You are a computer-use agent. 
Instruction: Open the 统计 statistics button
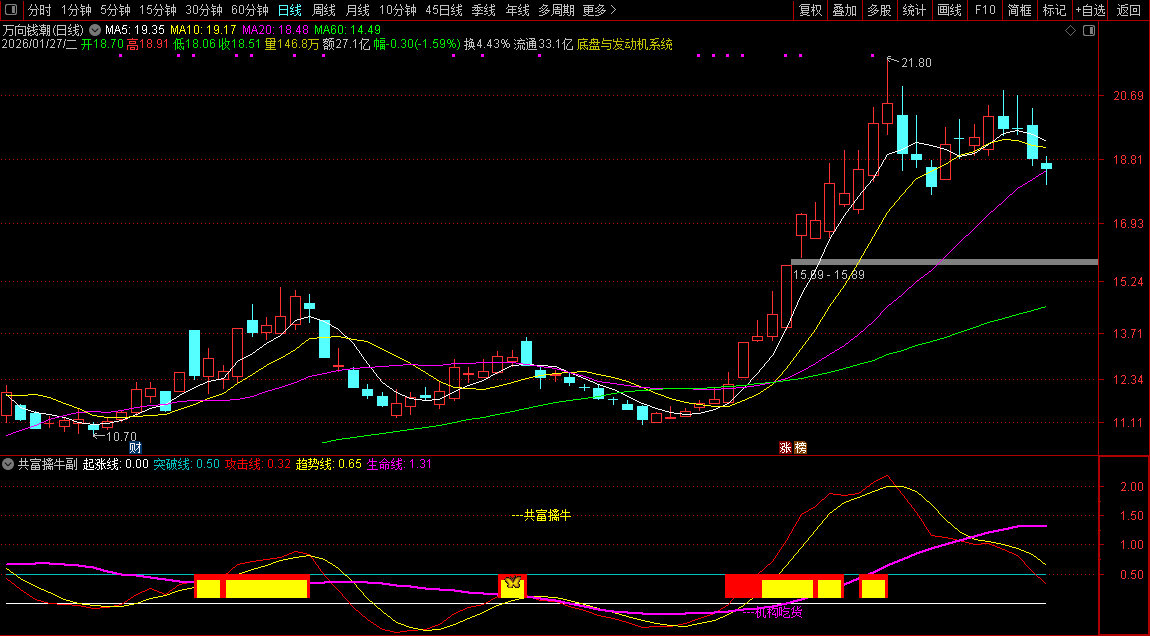915,10
